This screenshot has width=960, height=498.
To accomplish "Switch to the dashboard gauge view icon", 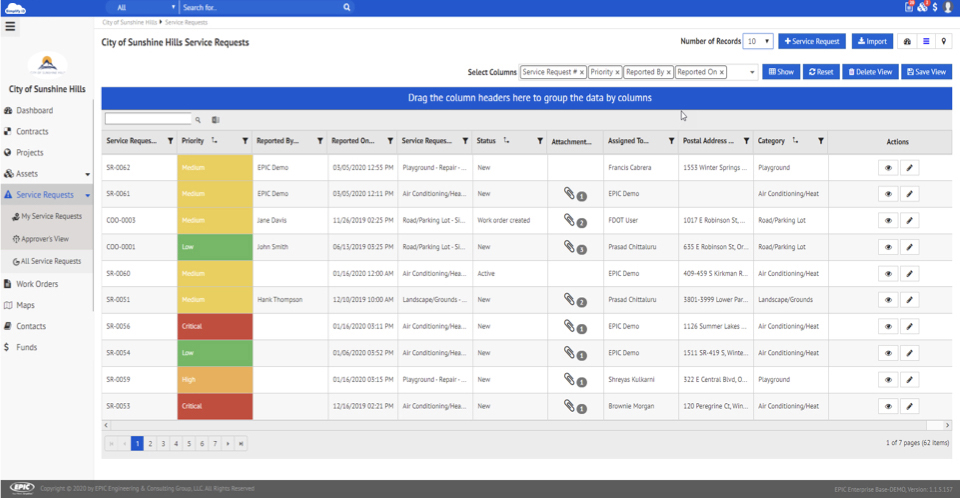I will (x=908, y=42).
